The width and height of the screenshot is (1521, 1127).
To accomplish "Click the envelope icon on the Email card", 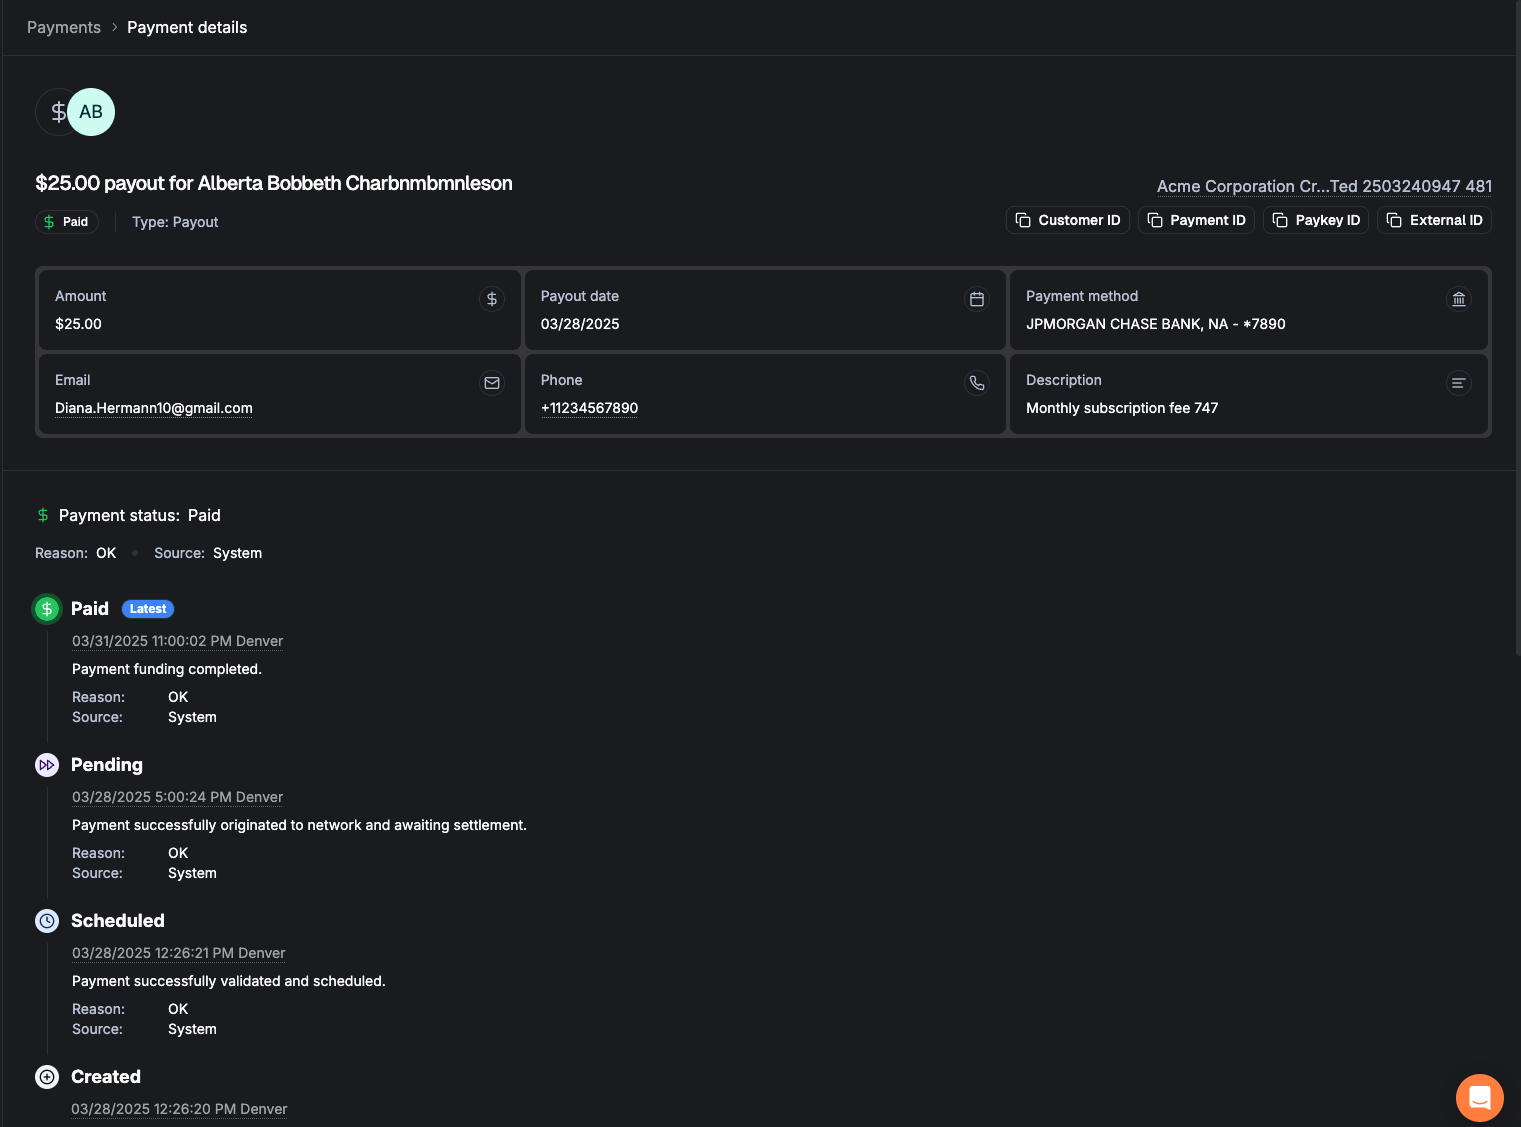I will click(491, 382).
